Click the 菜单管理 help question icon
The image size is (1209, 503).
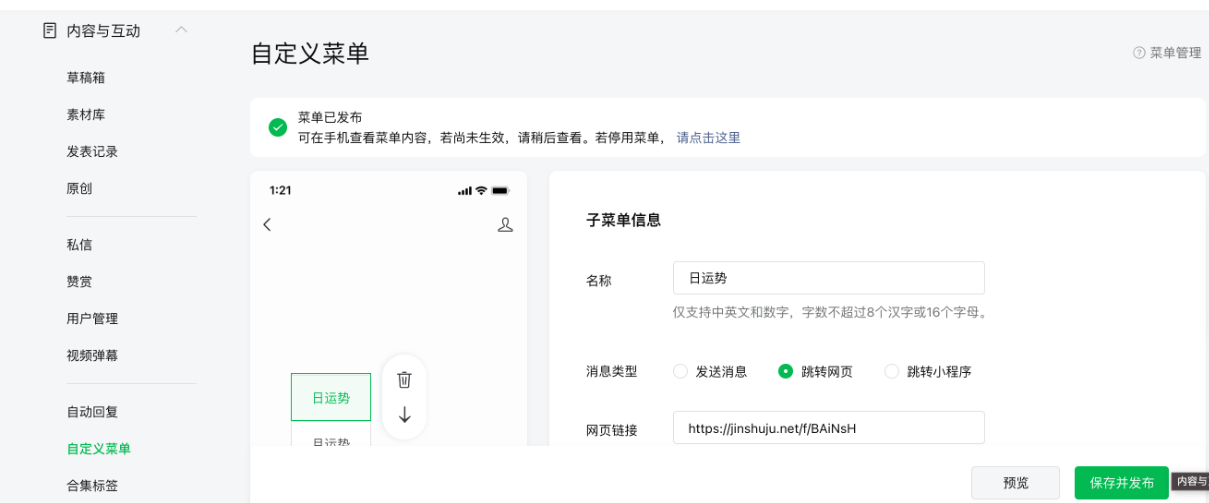tap(1138, 53)
